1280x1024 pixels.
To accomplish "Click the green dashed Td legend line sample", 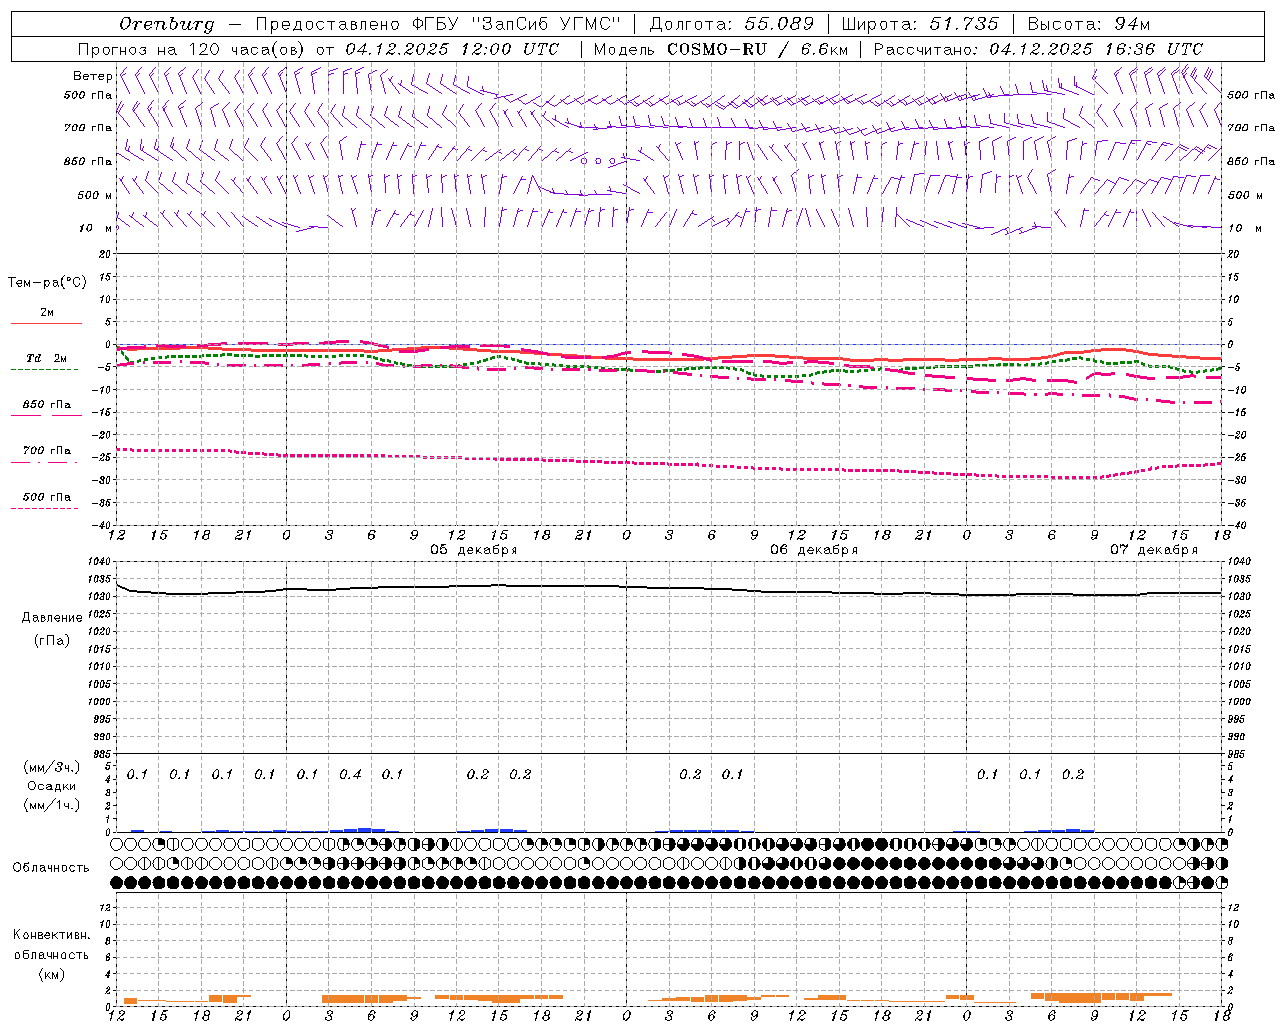I will [x=45, y=370].
